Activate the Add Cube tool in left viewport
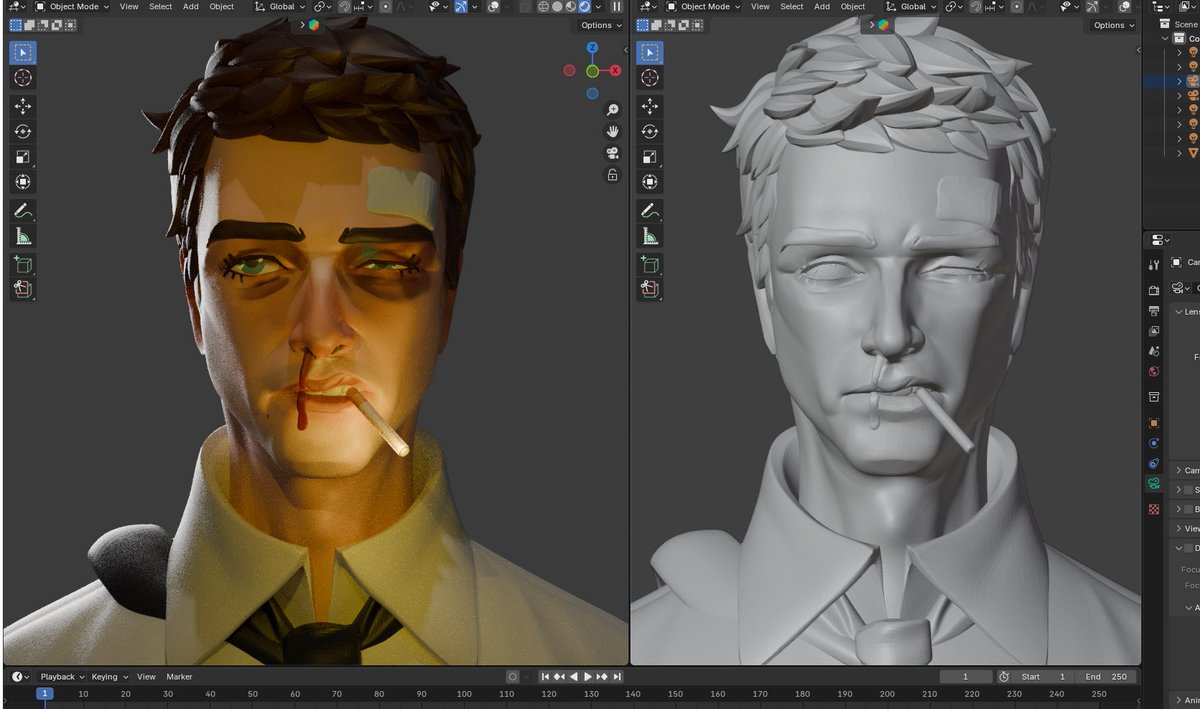 tap(23, 264)
